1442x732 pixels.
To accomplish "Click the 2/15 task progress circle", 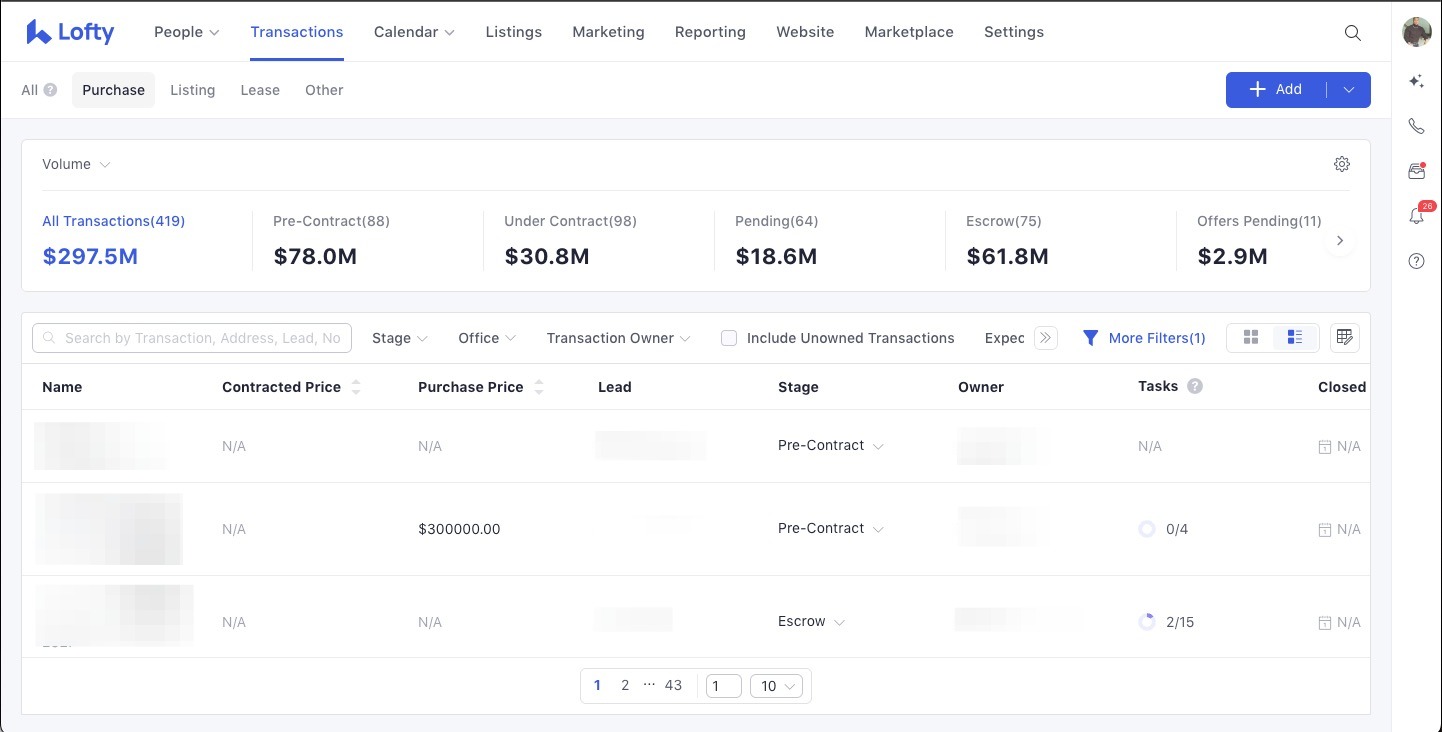I will (1147, 621).
